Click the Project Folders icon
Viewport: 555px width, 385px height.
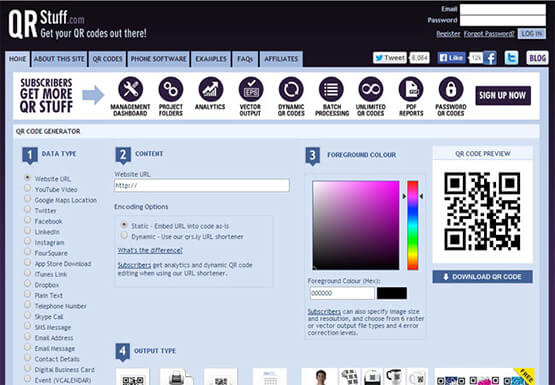(x=171, y=89)
